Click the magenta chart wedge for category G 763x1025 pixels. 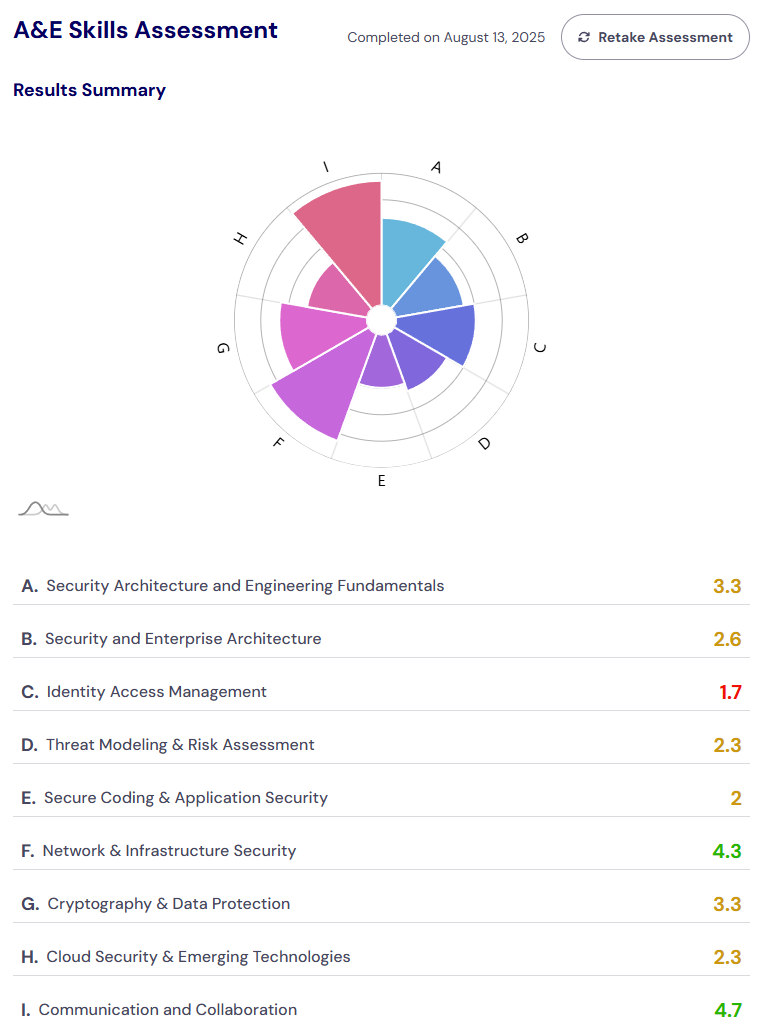click(309, 334)
